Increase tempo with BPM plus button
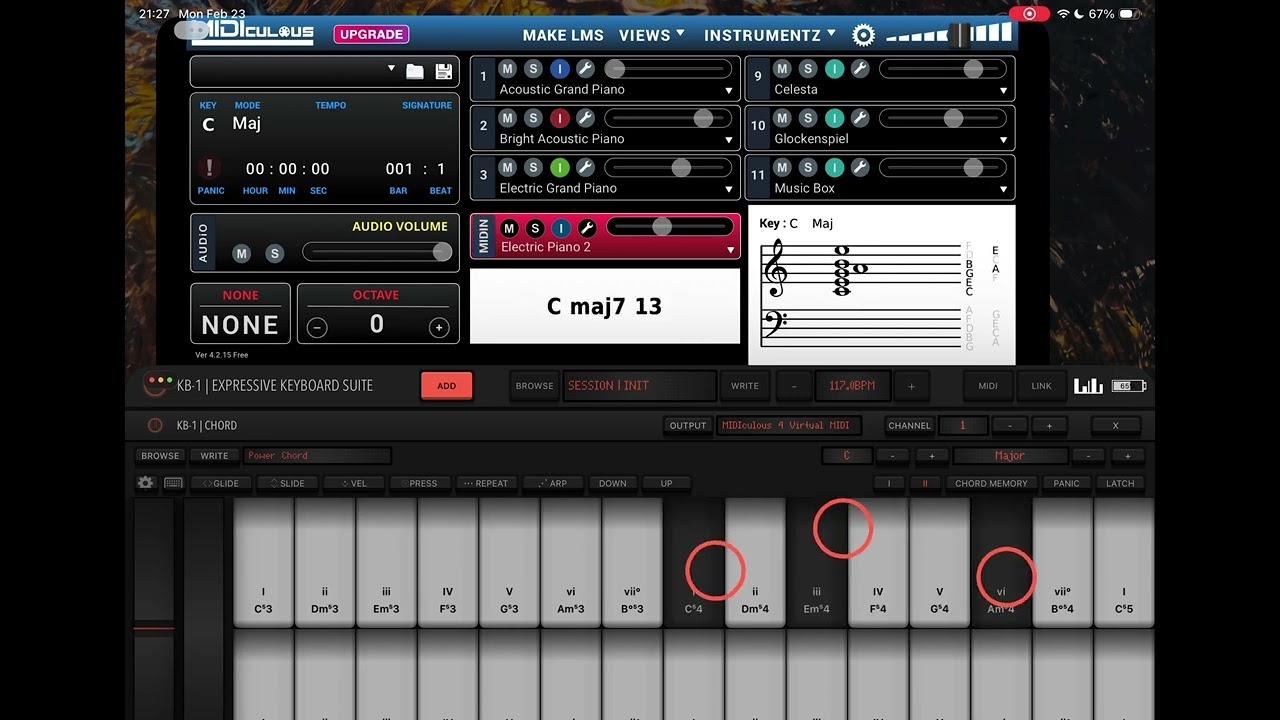The height and width of the screenshot is (720, 1280). pyautogui.click(x=911, y=386)
